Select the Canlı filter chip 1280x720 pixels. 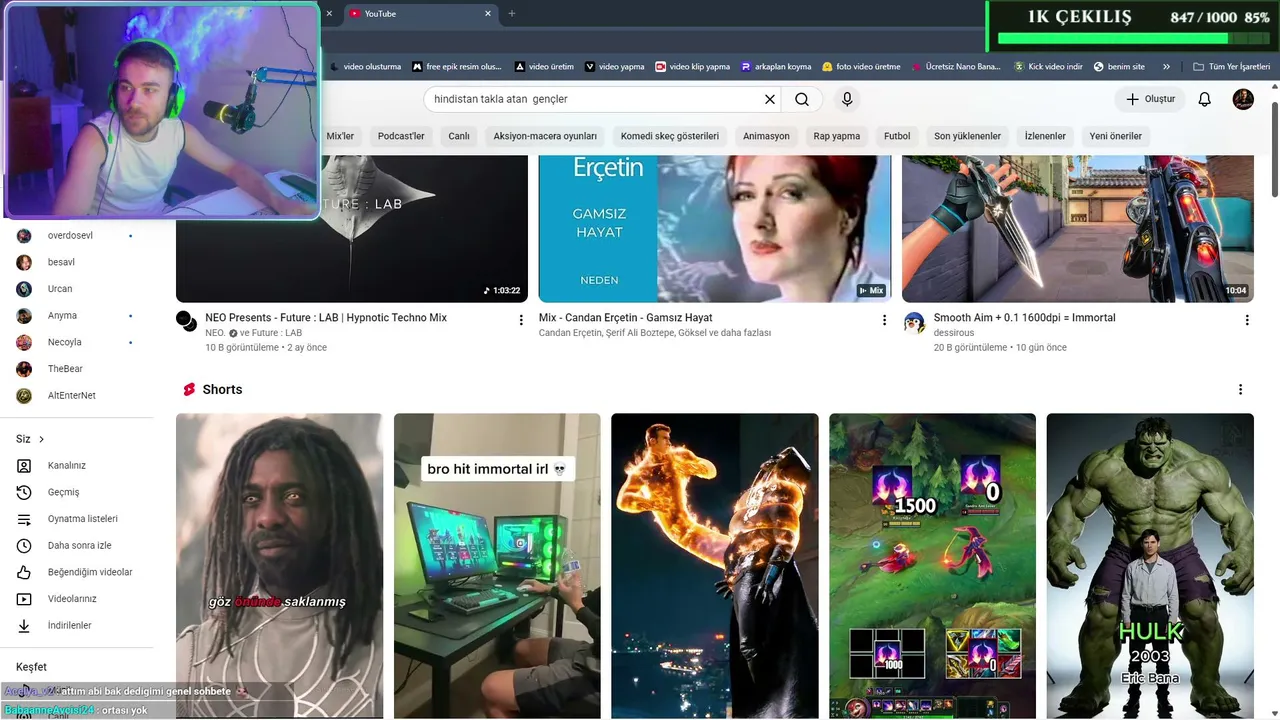(459, 136)
